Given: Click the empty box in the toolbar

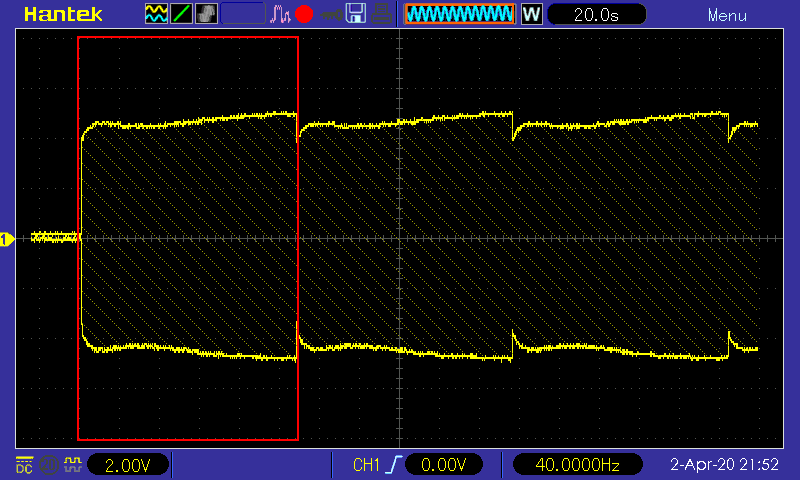Looking at the screenshot, I should click(x=243, y=14).
